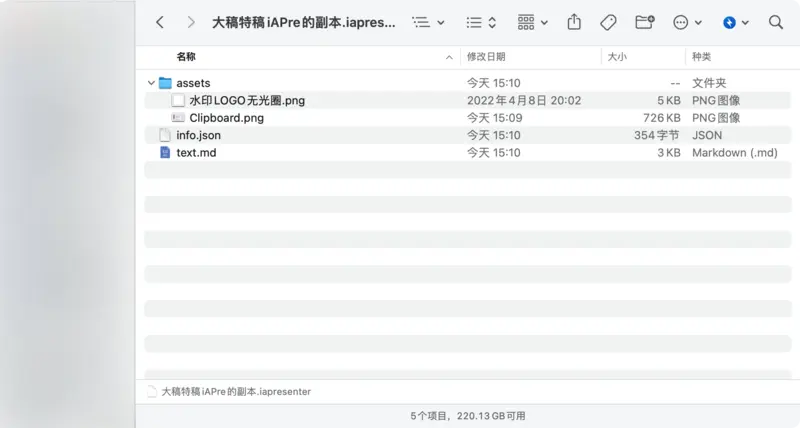800x428 pixels.
Task: Click the 5 KB size value
Action: coord(669,100)
